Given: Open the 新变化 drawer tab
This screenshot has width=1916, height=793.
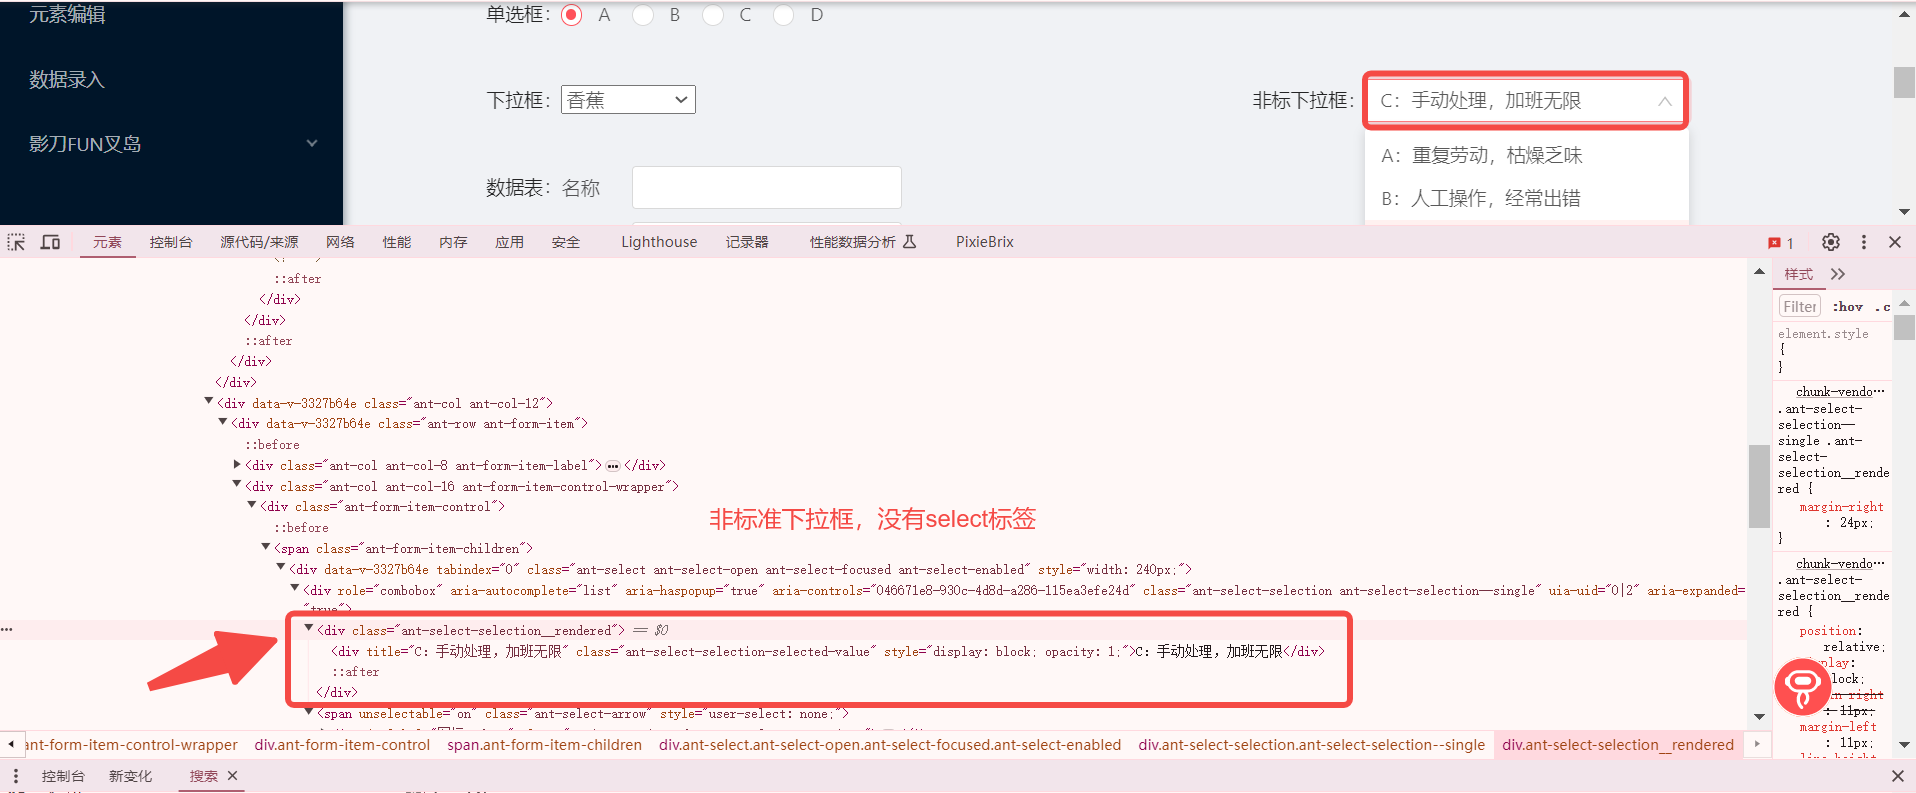Looking at the screenshot, I should pos(131,776).
